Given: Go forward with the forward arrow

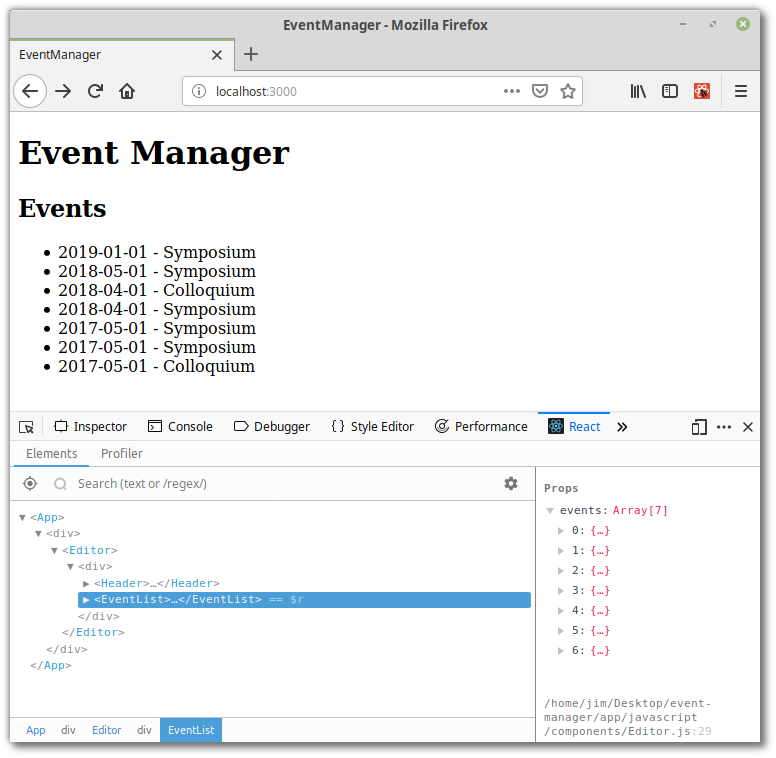Looking at the screenshot, I should [x=63, y=91].
